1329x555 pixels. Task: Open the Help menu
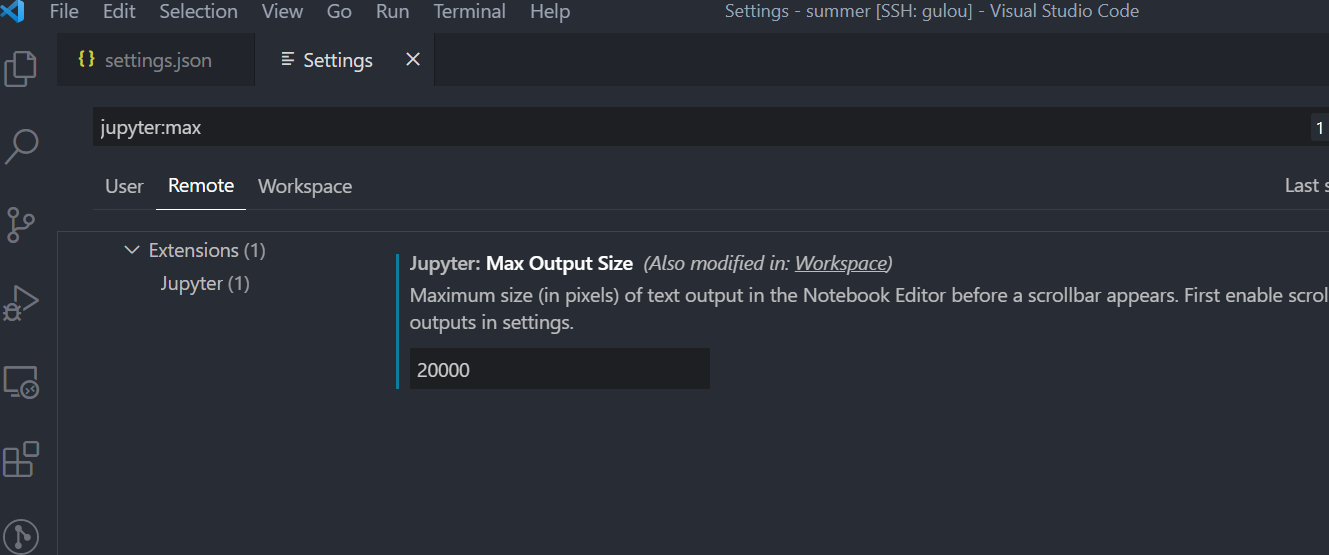549,12
